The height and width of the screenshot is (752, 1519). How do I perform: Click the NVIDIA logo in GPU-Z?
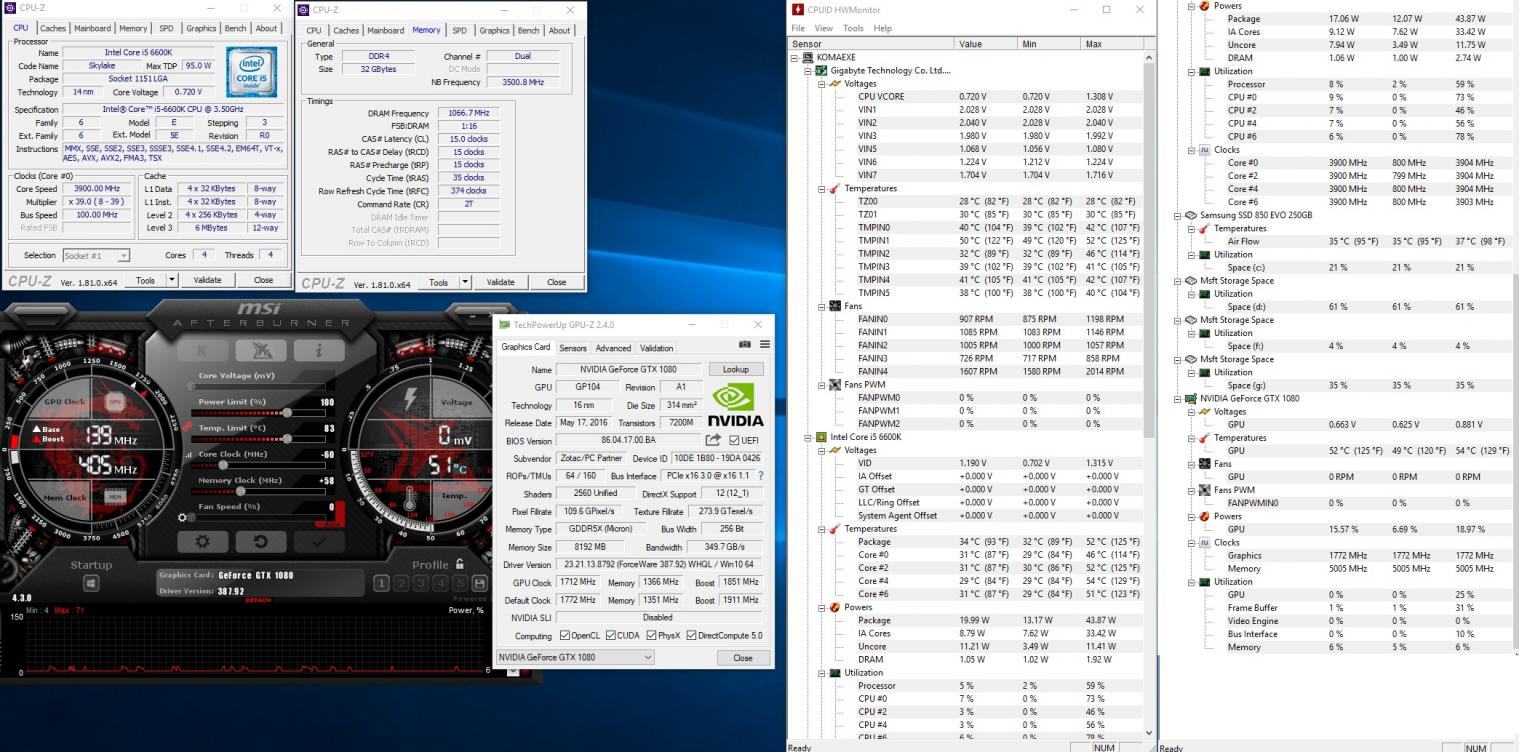click(736, 407)
